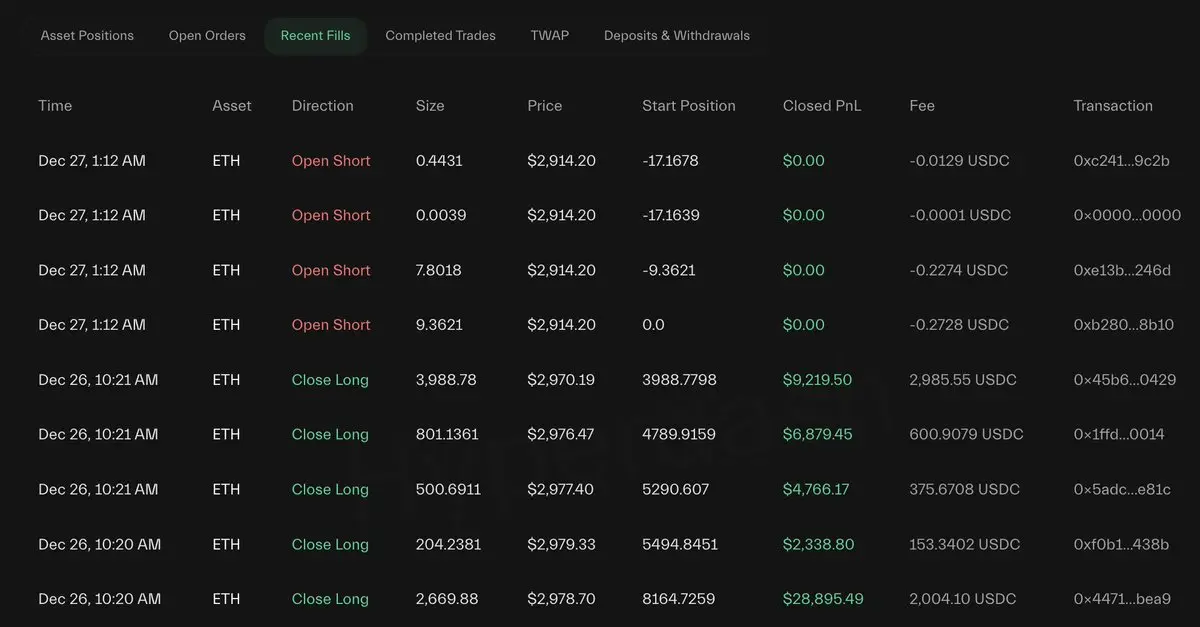
Task: Switch to the Asset Positions tab
Action: tap(87, 36)
